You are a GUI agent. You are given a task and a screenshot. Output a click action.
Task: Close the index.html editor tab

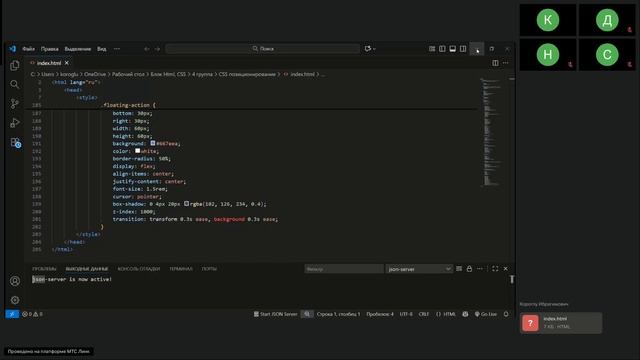pos(67,63)
